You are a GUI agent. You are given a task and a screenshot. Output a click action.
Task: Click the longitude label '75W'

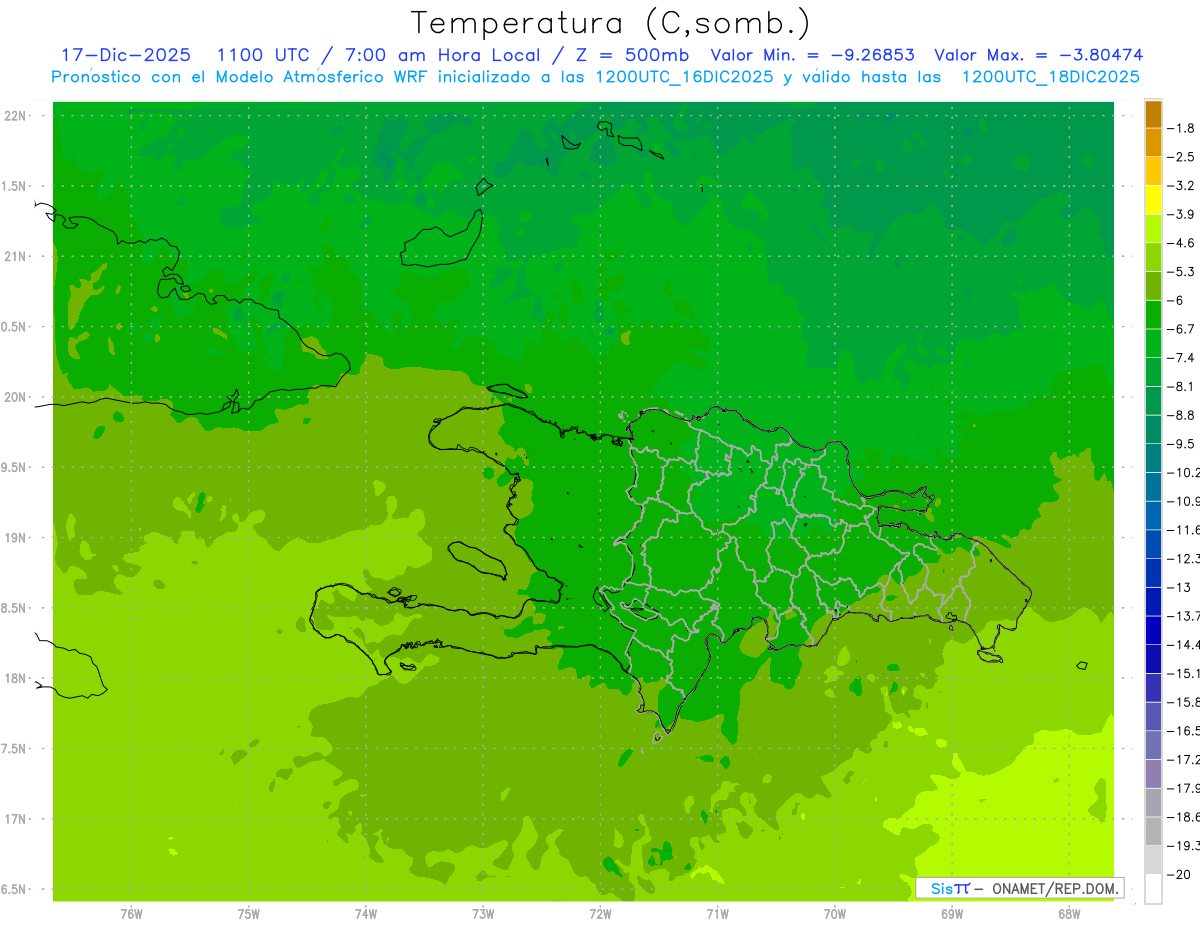coord(249,915)
